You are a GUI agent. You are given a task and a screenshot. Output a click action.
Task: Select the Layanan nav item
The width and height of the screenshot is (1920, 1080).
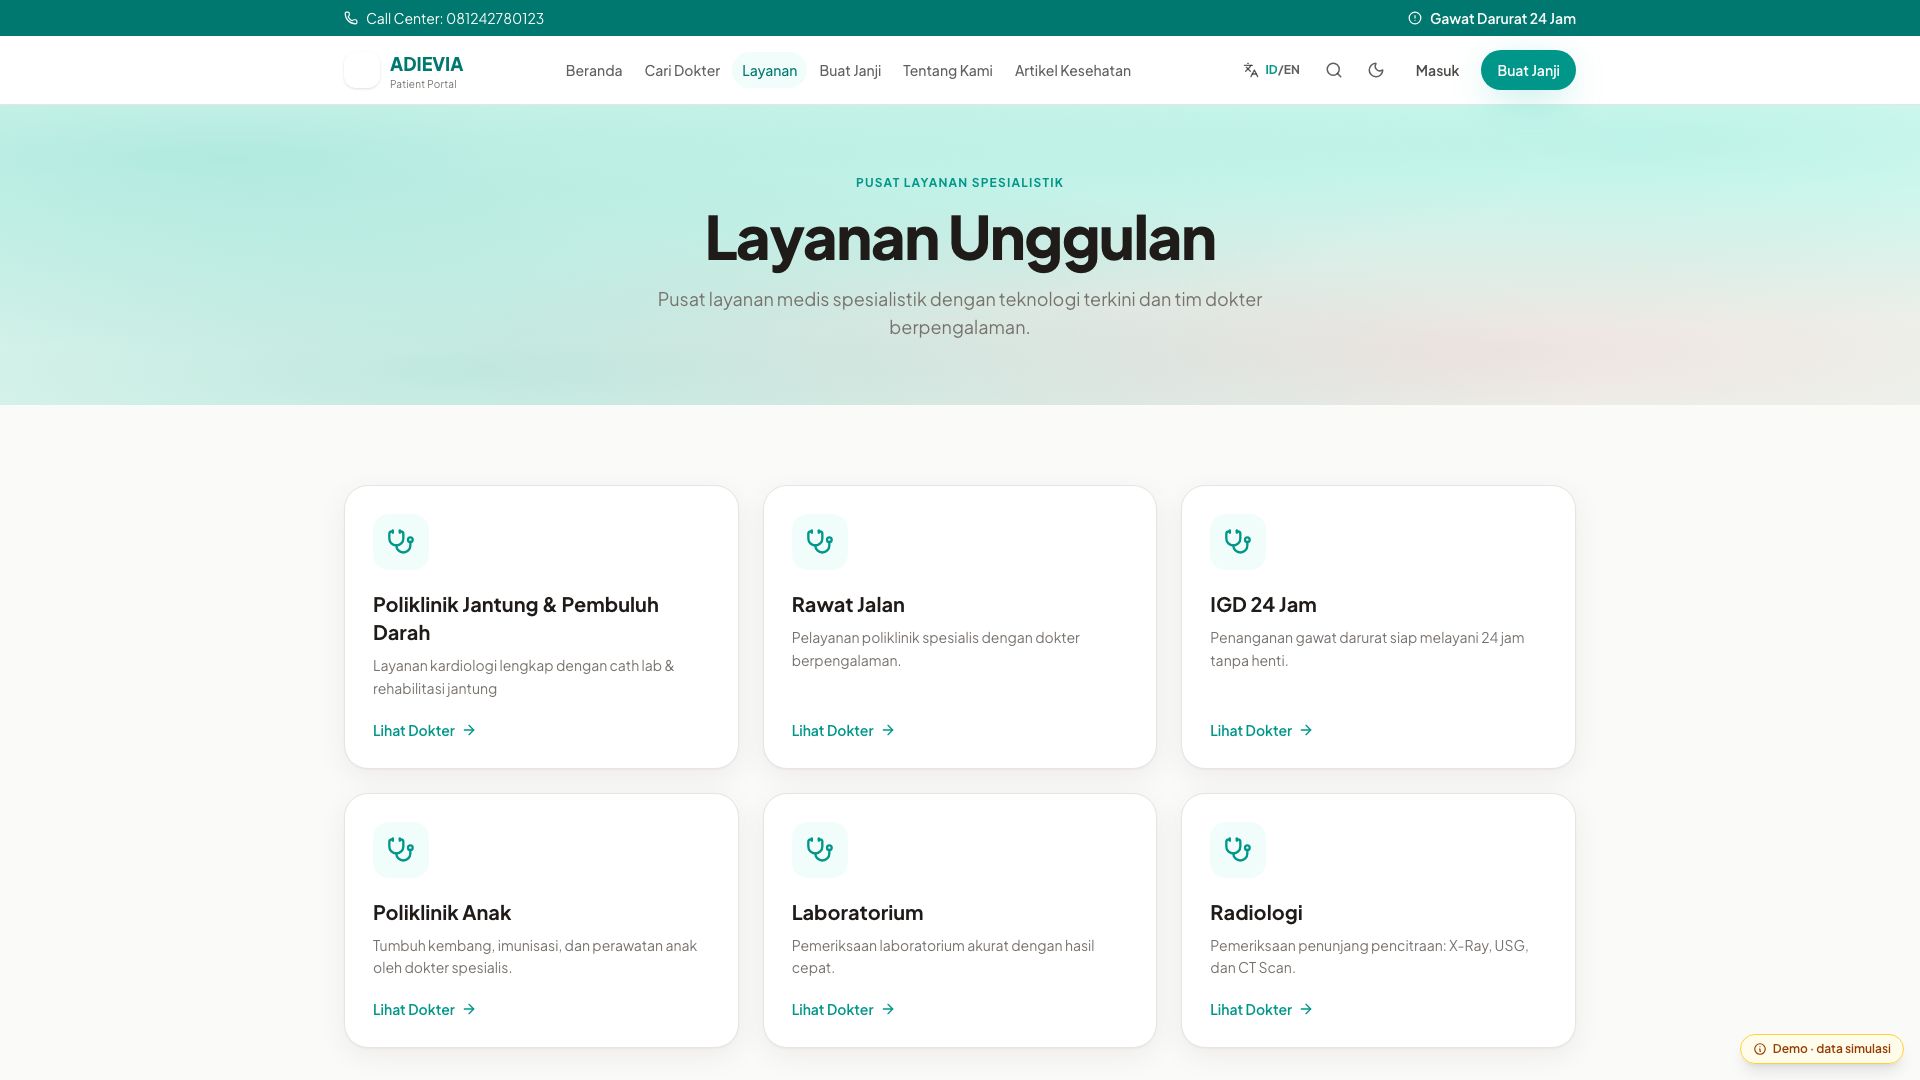click(x=769, y=70)
